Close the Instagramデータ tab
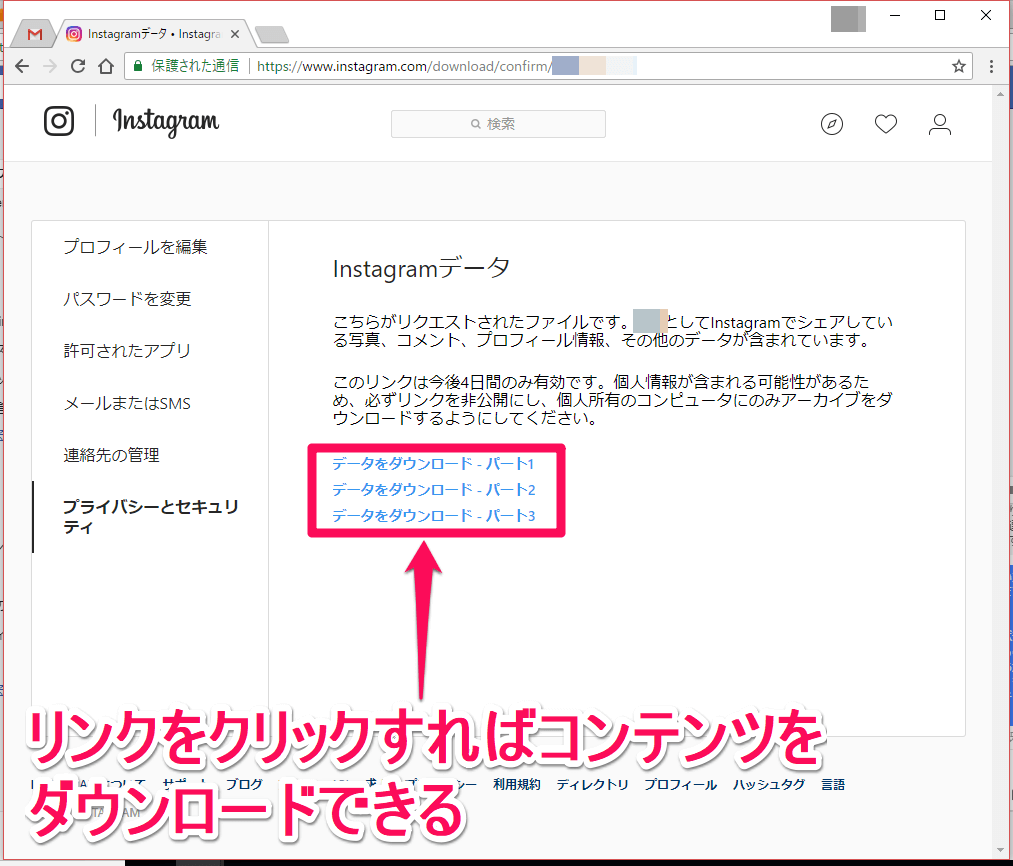 (235, 34)
